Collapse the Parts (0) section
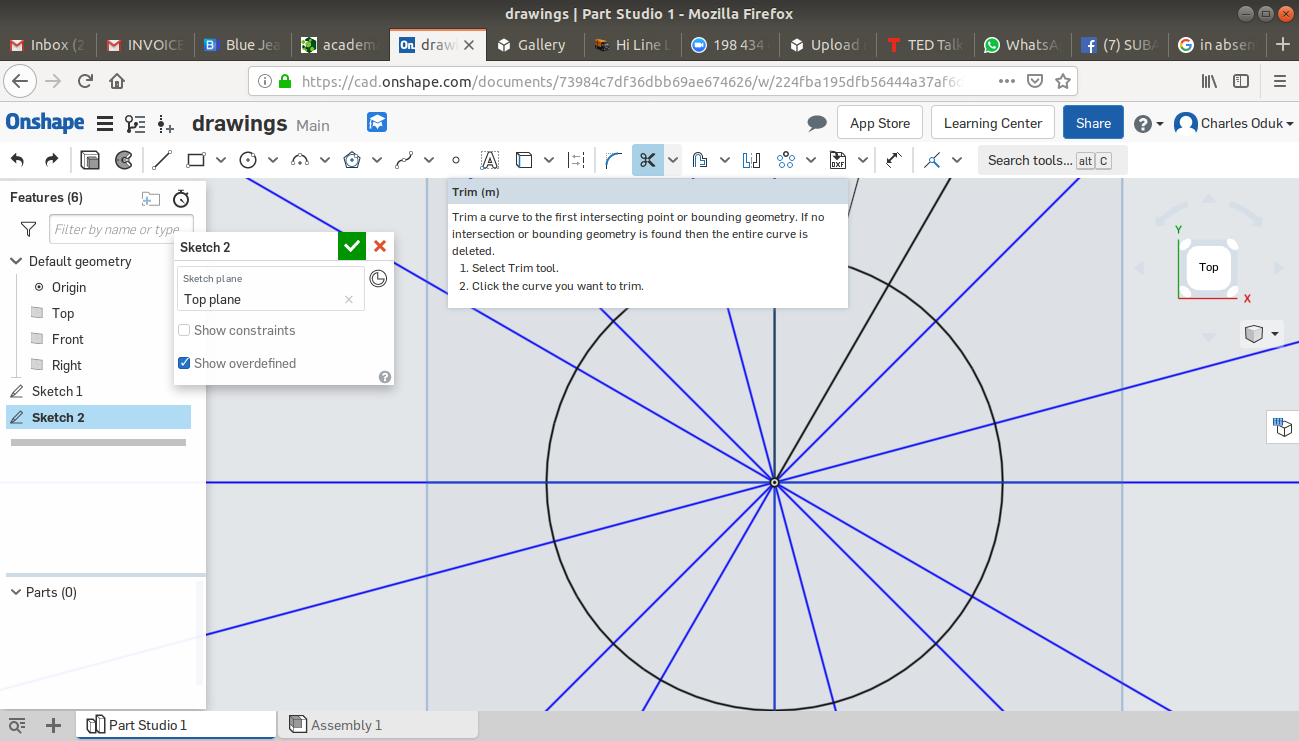The image size is (1299, 741). point(16,592)
